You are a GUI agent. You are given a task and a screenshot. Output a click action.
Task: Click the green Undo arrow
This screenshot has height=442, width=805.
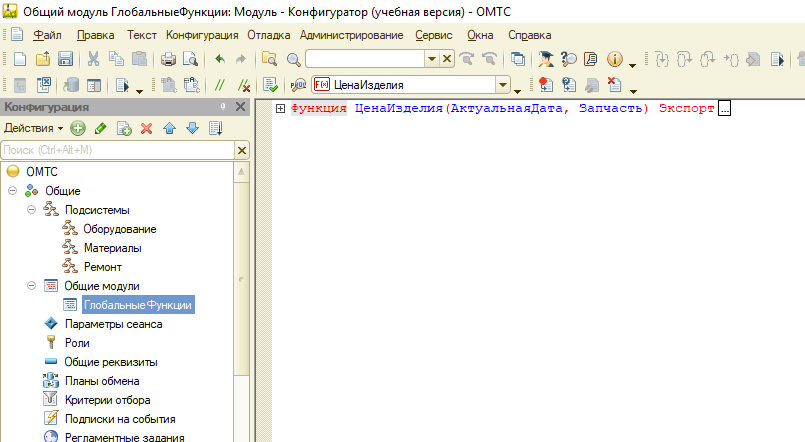point(220,59)
